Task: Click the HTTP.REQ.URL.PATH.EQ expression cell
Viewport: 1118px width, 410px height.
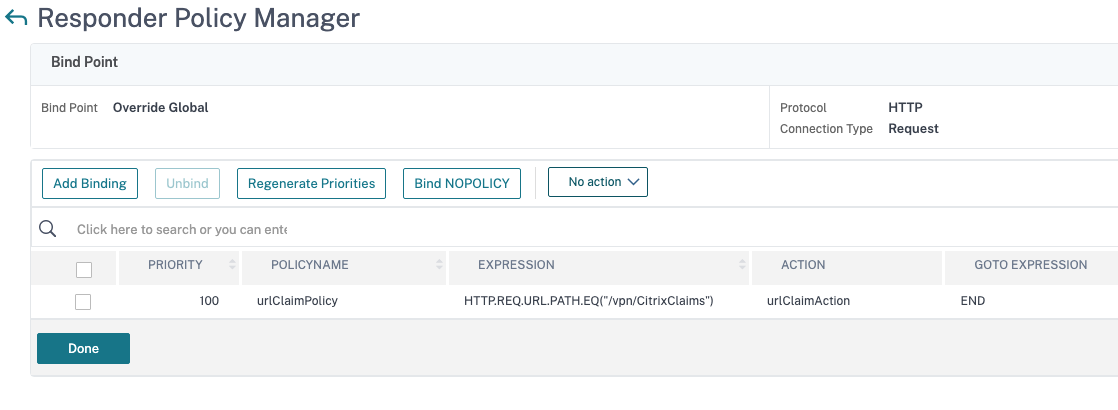Action: [588, 301]
